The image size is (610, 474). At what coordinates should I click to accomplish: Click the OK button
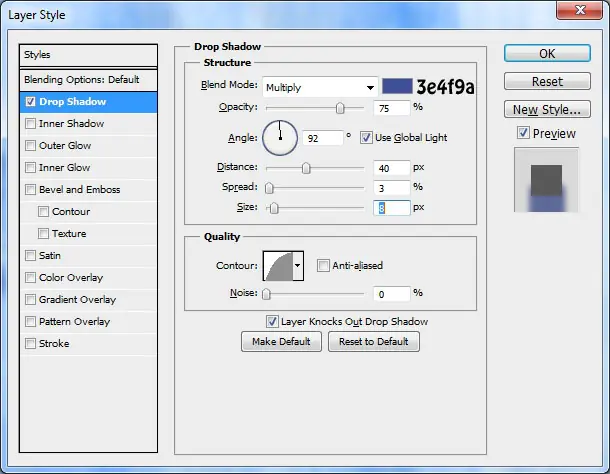coord(547,53)
